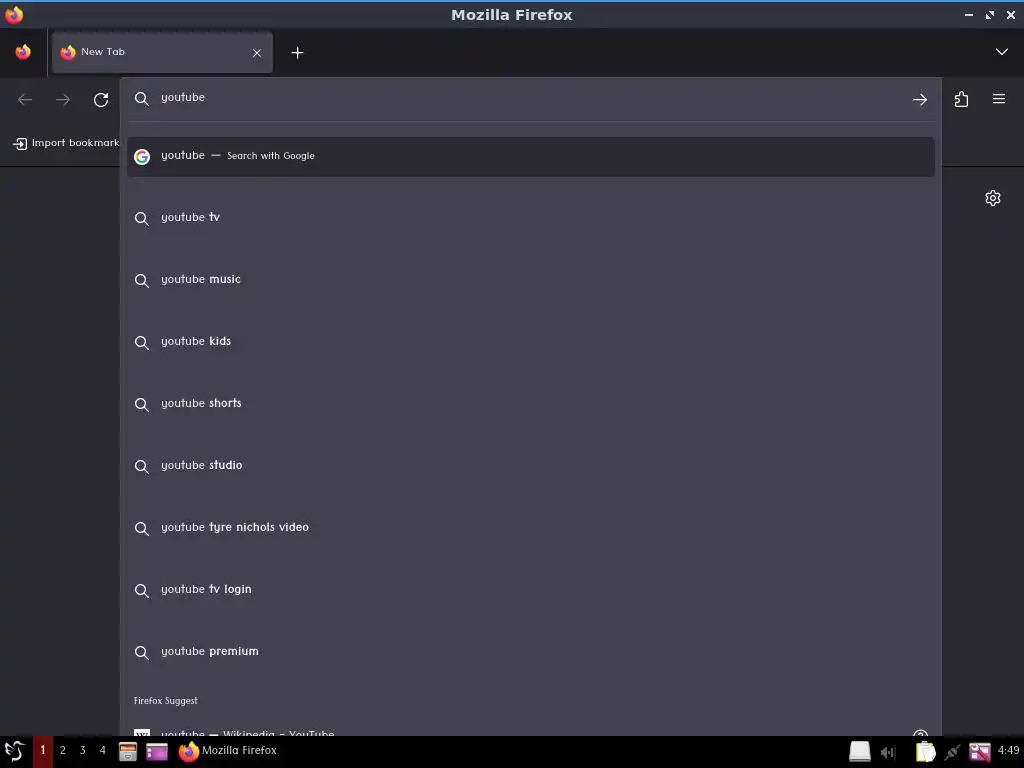
Task: Click the Firefox logo in the title bar
Action: [x=14, y=14]
